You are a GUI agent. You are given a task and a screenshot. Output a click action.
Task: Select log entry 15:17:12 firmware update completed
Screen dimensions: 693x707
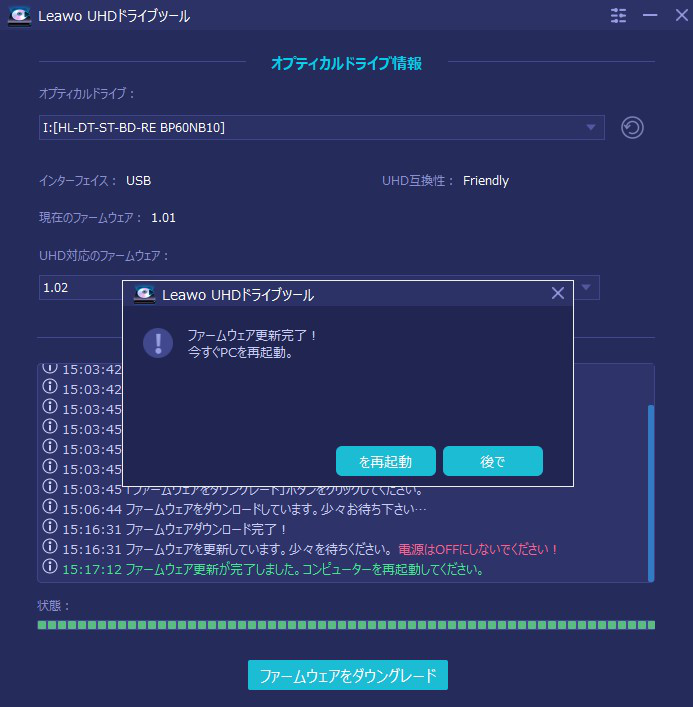pyautogui.click(x=274, y=569)
